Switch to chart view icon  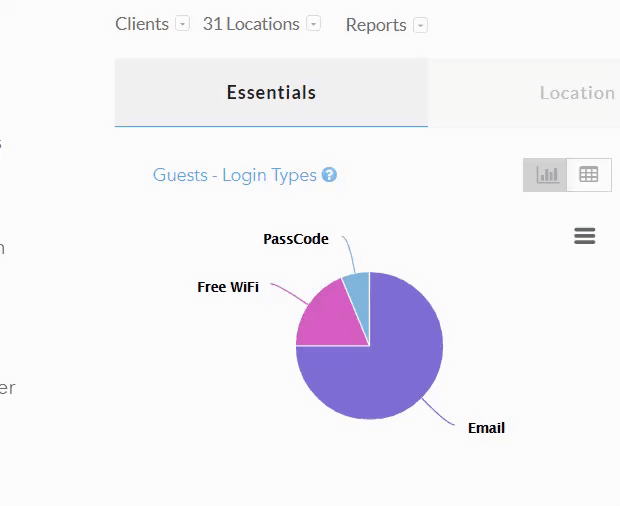pos(545,175)
